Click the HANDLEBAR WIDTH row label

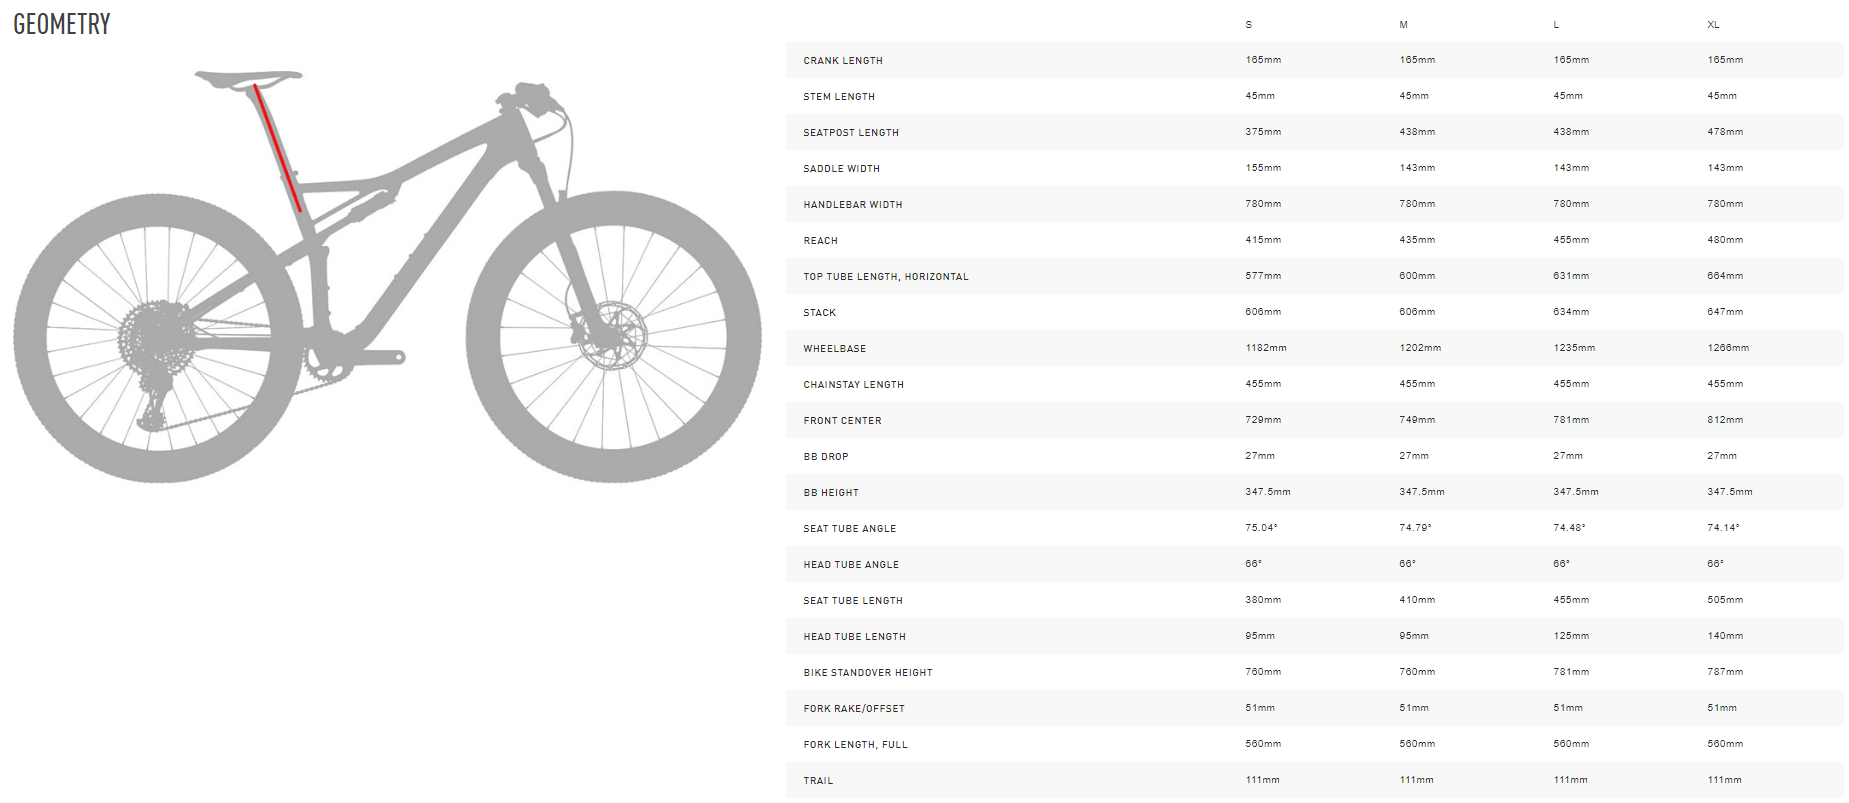[x=853, y=205]
